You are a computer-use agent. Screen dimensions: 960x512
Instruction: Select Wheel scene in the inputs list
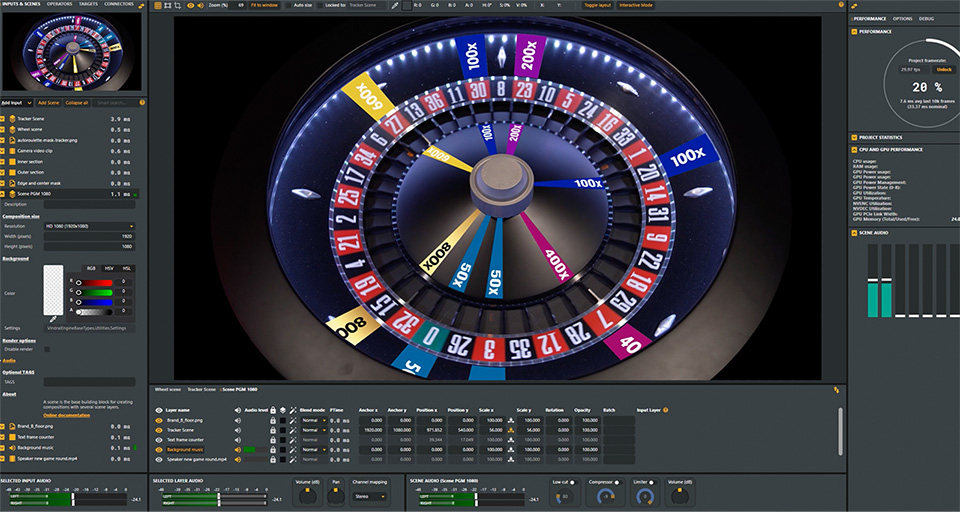(30, 129)
